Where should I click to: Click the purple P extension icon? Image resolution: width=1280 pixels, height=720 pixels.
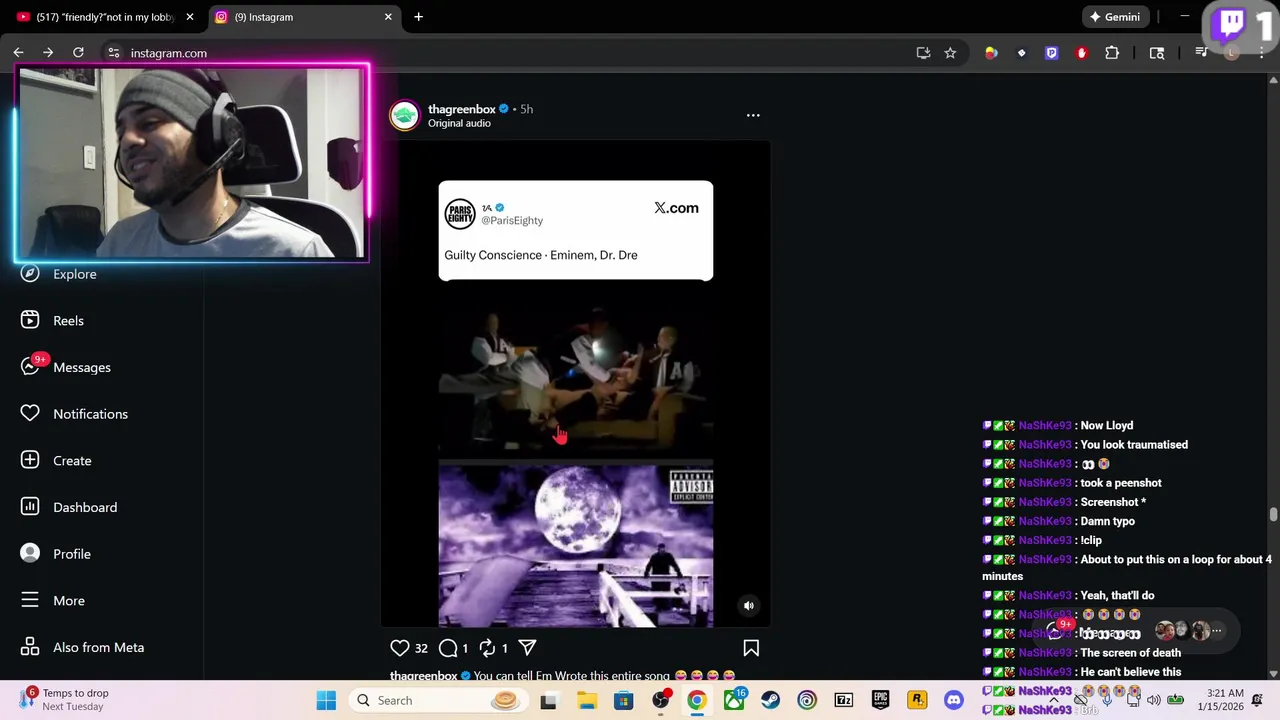(x=1051, y=53)
